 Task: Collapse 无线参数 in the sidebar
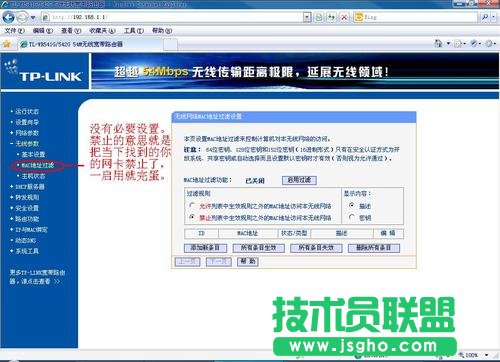point(27,144)
